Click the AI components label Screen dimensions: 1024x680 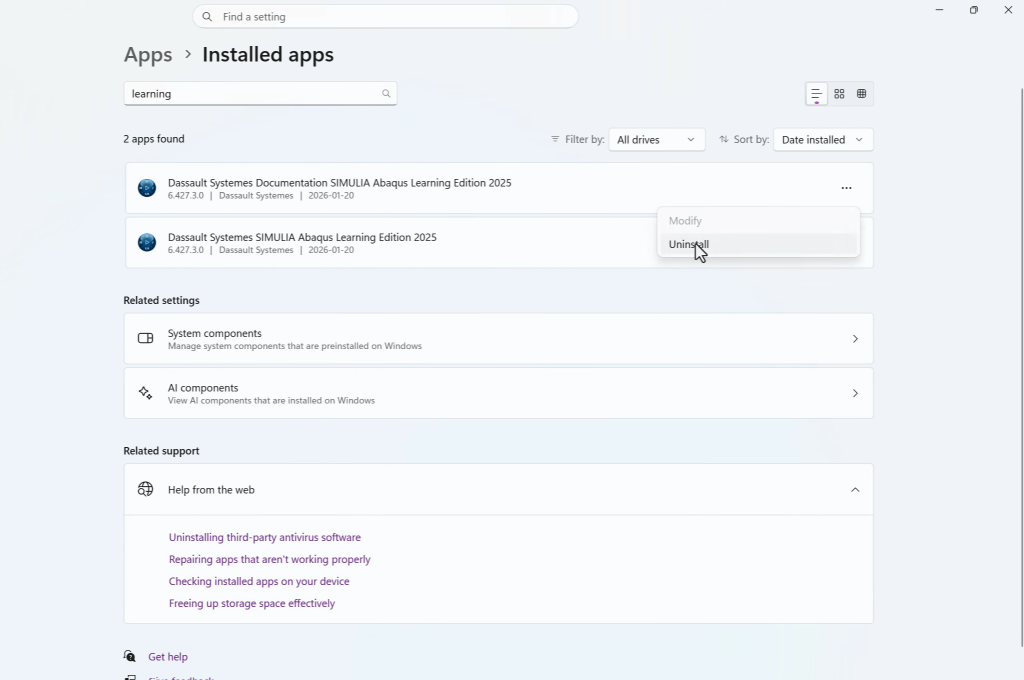202,387
